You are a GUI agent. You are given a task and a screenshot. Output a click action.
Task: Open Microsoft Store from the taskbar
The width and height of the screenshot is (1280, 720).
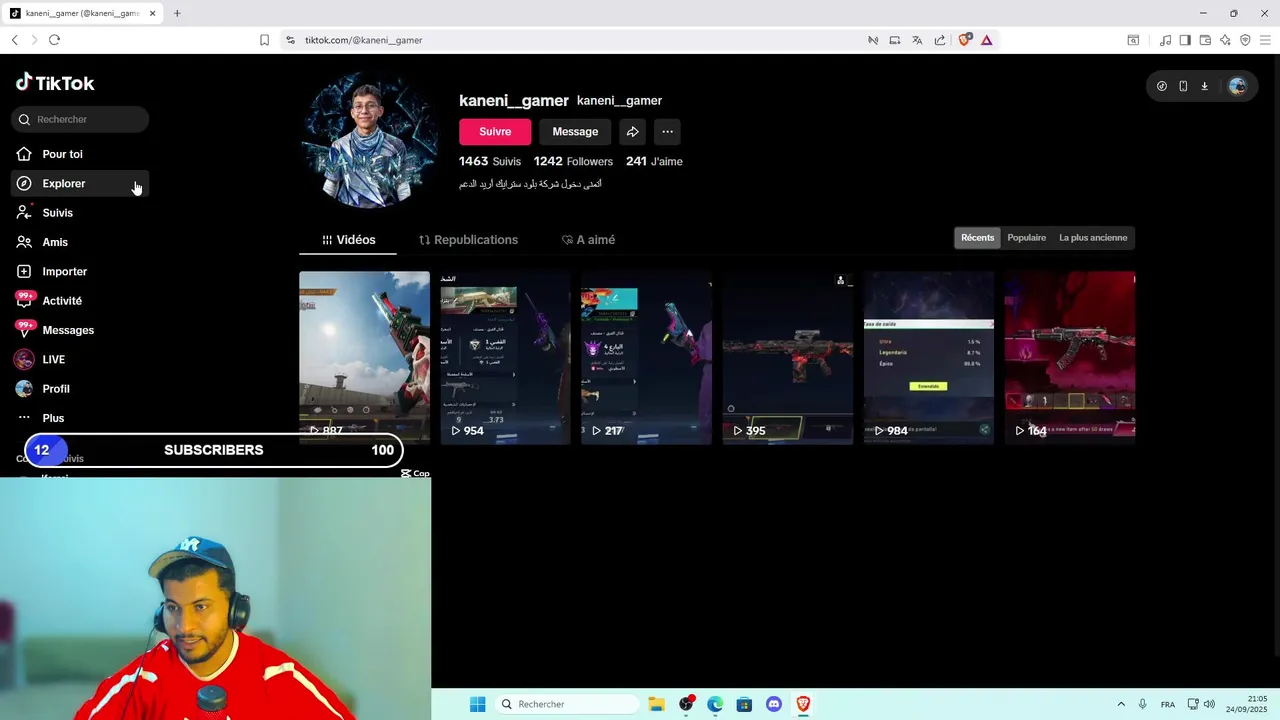pos(744,704)
